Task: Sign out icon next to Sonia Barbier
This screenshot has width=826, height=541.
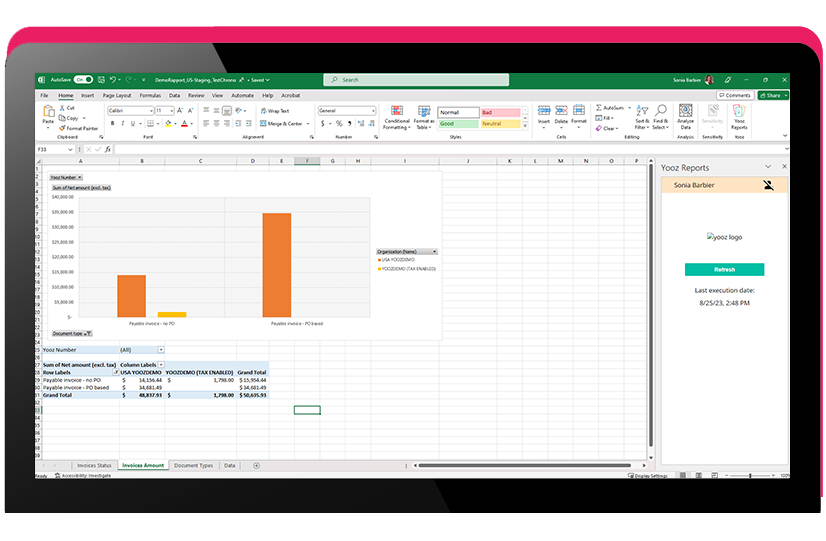Action: pyautogui.click(x=769, y=185)
